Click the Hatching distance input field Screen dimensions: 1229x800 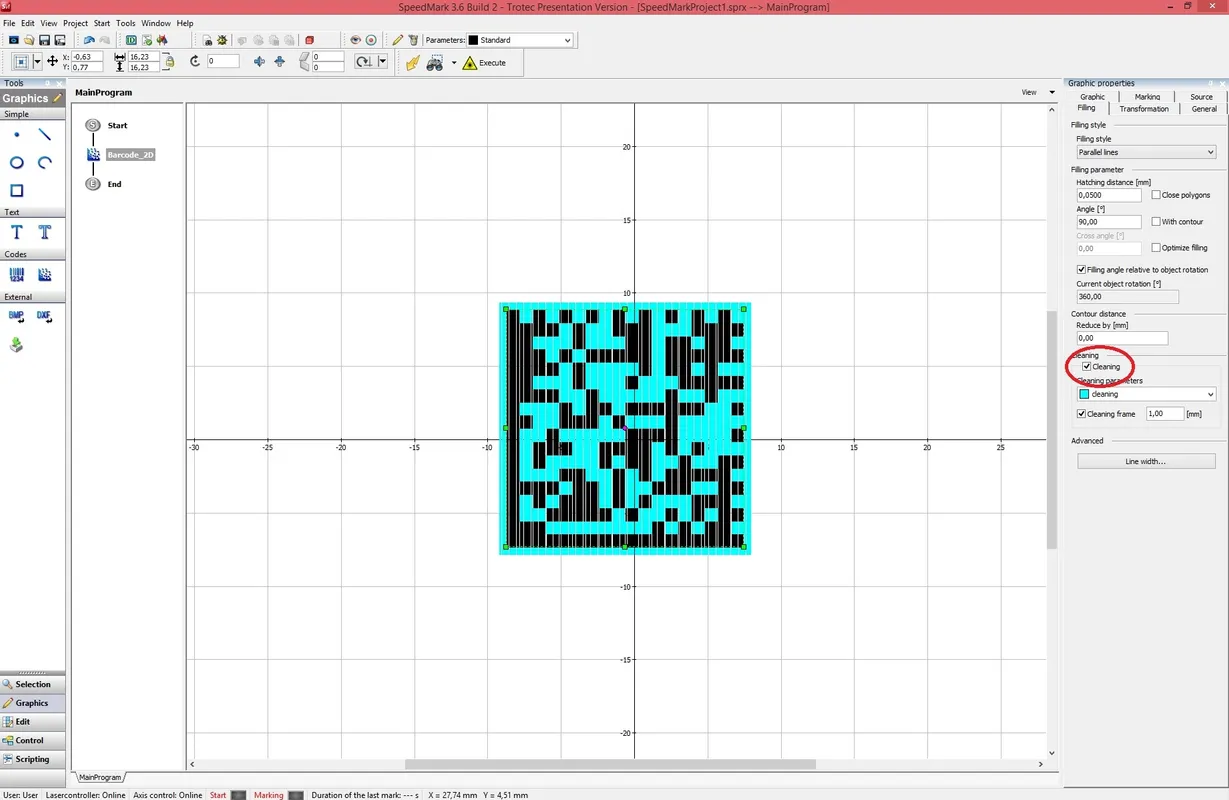coord(1108,195)
